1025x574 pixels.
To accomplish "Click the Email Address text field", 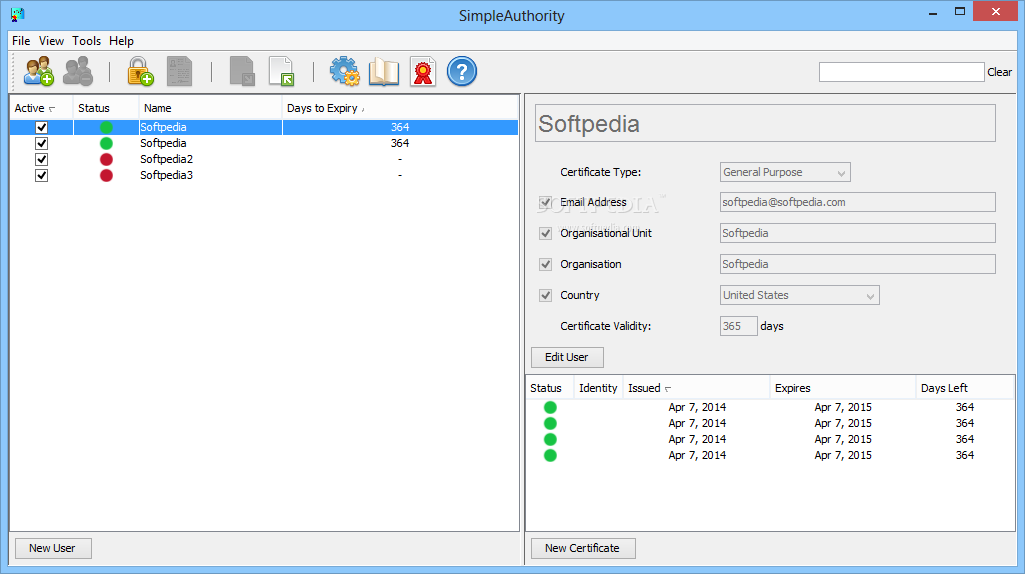I will coord(858,203).
